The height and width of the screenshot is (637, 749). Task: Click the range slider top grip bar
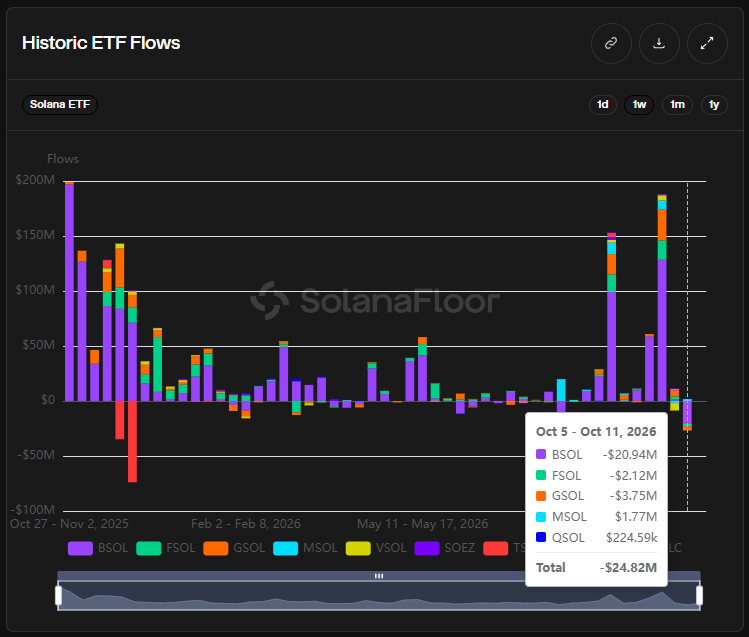(x=379, y=576)
